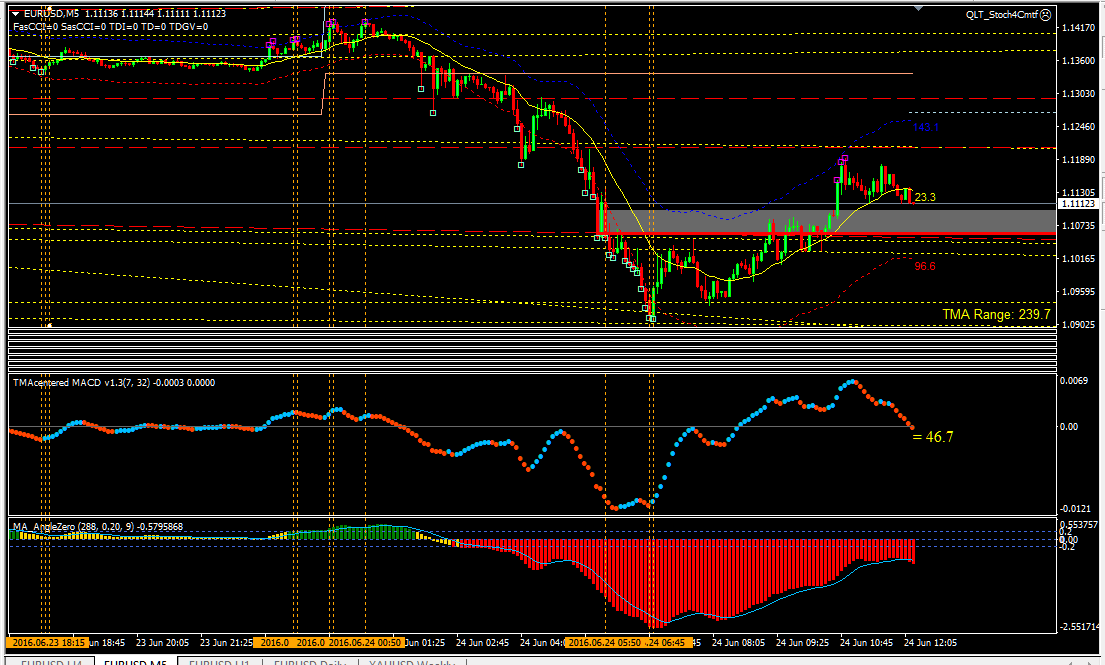Switch to the XAUUSD,Weekly chart tab
The height and width of the screenshot is (665, 1105).
point(412,662)
